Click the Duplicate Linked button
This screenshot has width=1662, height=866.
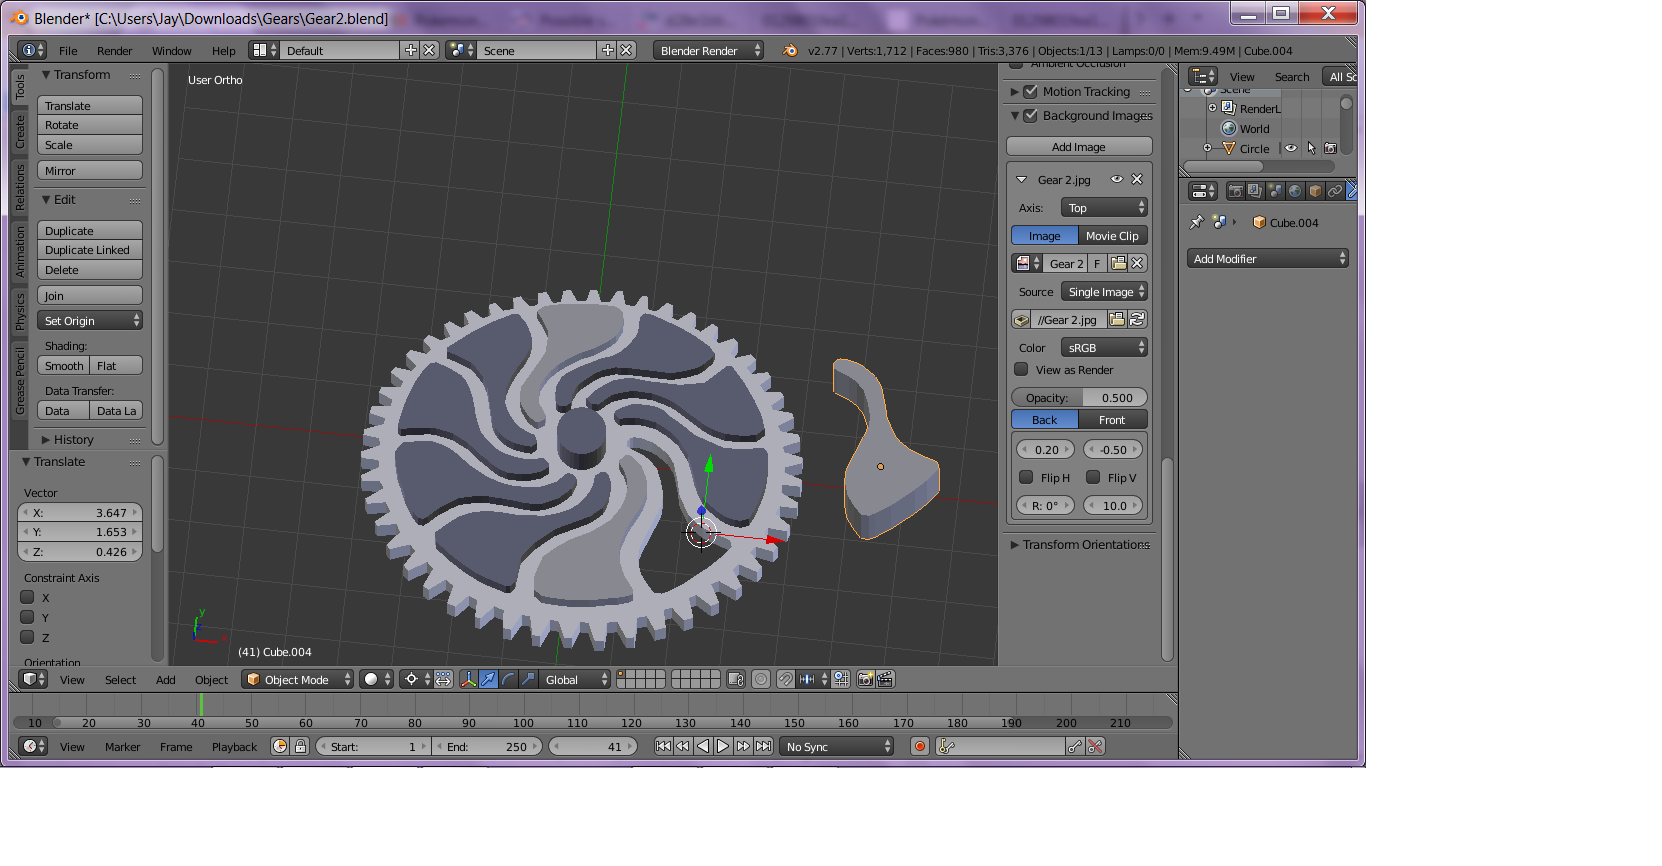tap(90, 249)
